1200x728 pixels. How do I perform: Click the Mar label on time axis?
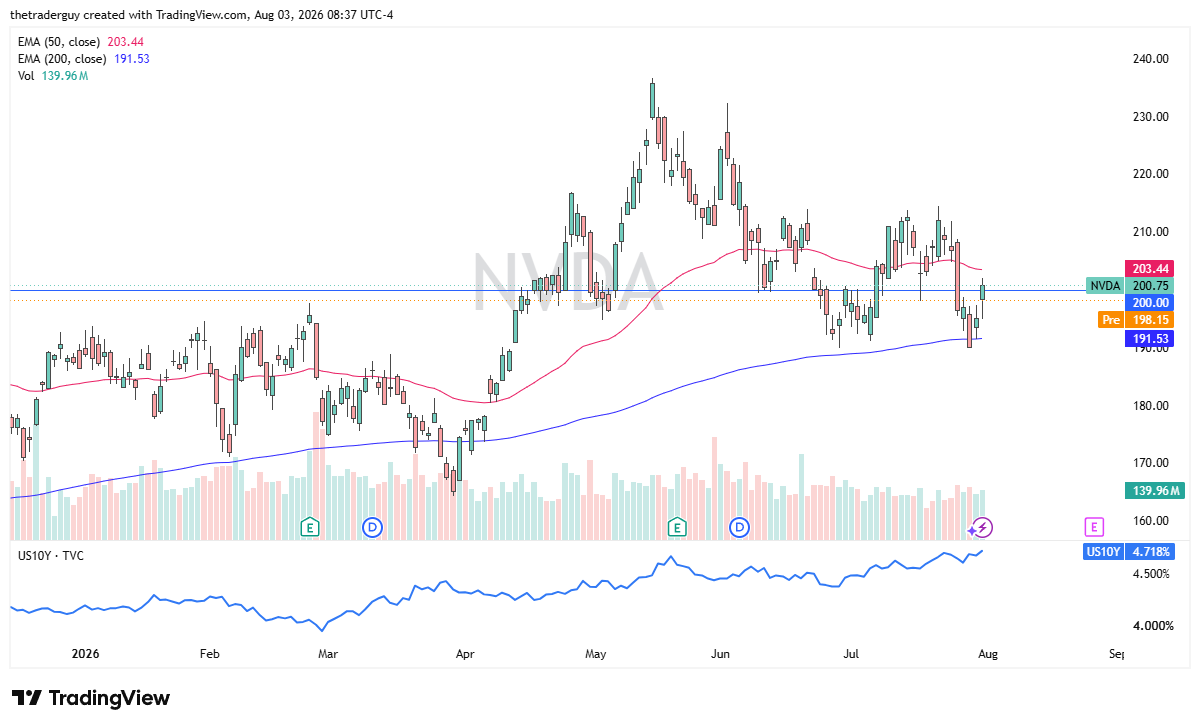[x=328, y=655]
